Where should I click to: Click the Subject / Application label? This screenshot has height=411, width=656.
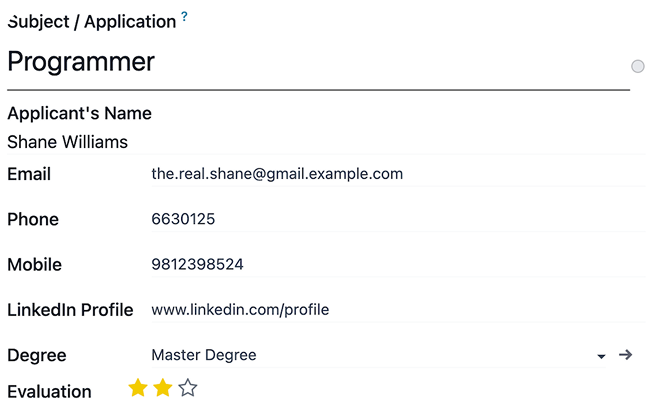pos(92,21)
